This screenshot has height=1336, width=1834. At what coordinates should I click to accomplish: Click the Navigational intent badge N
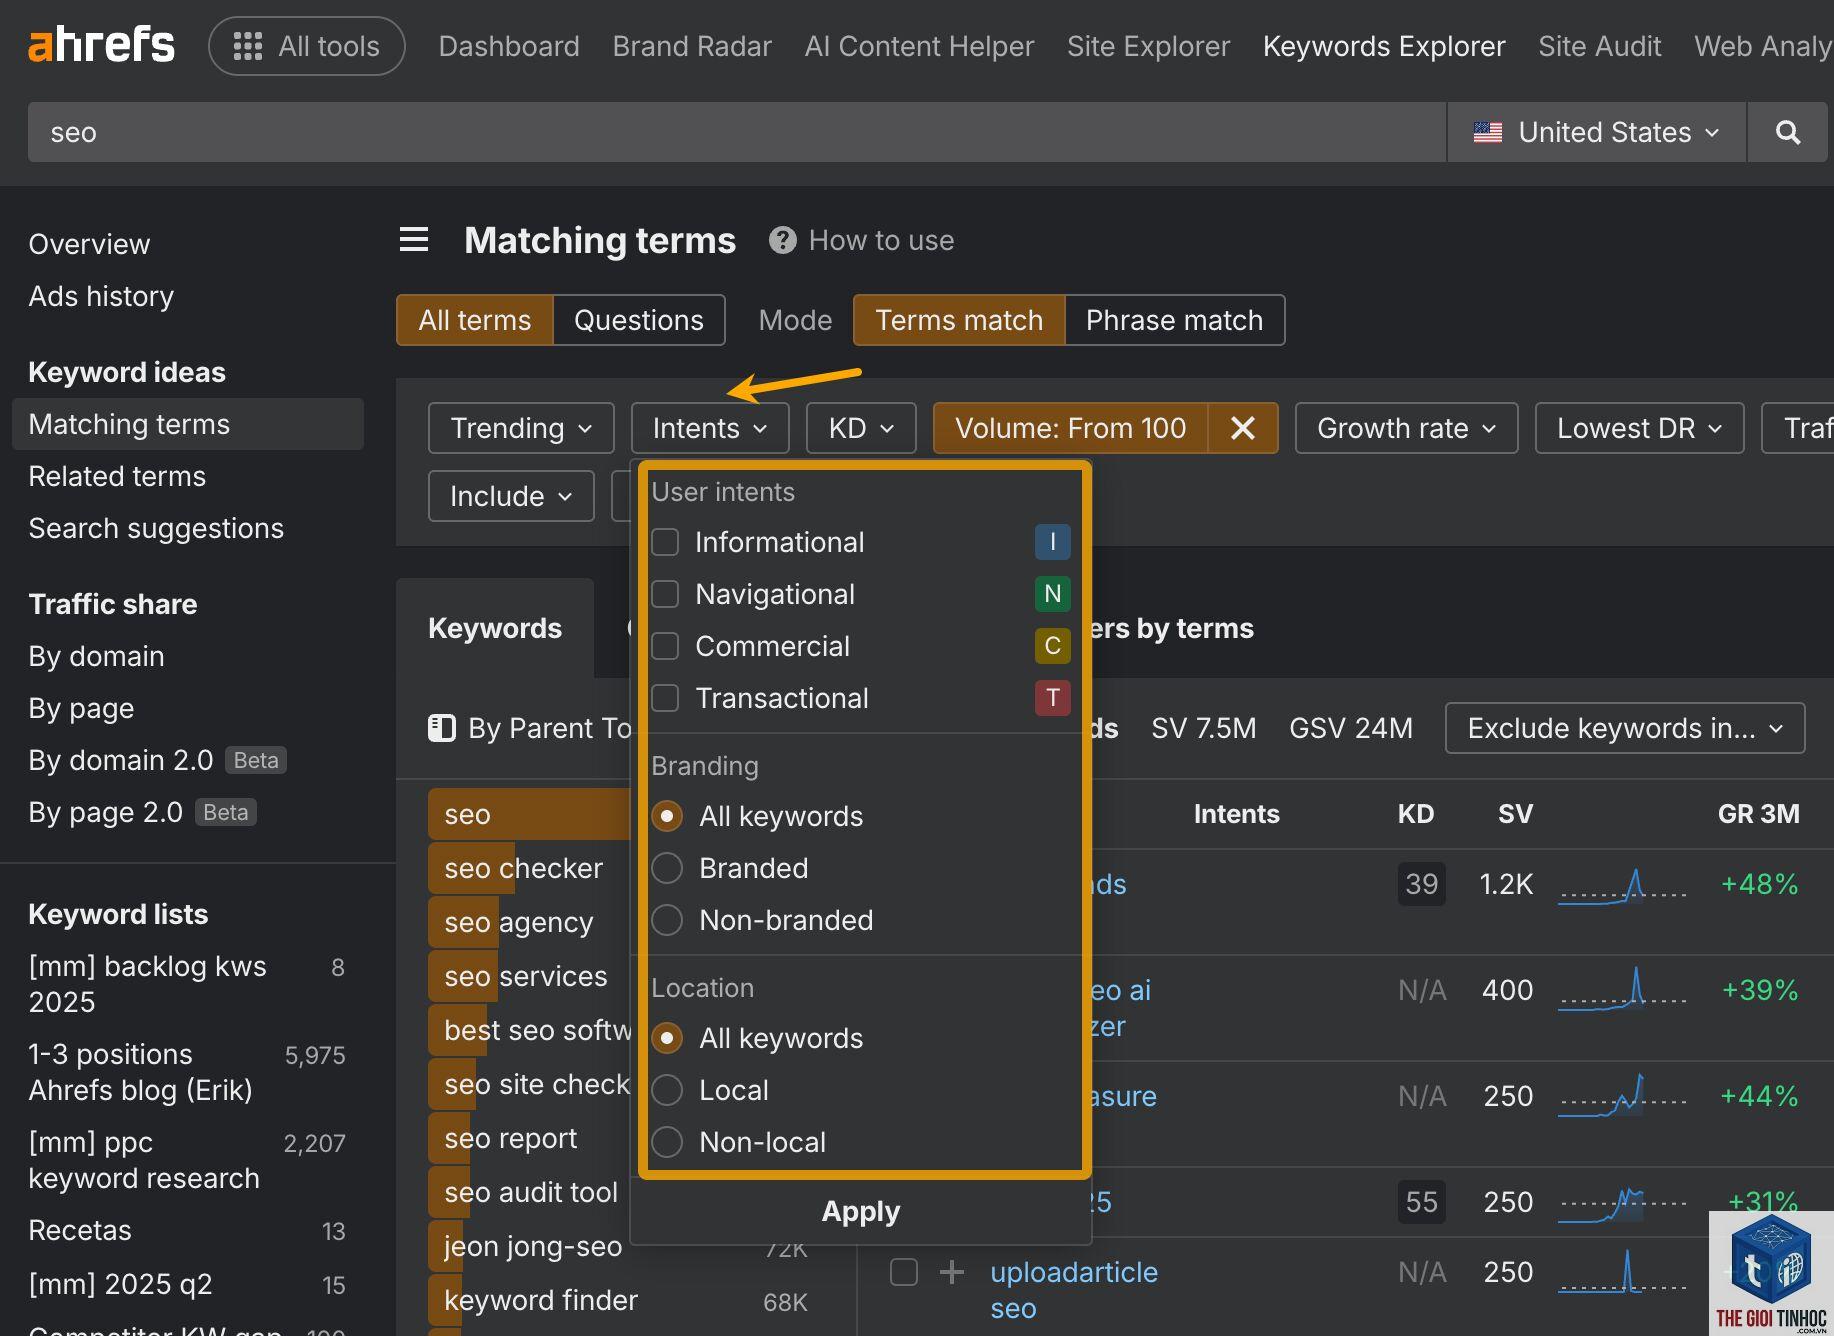pyautogui.click(x=1052, y=594)
